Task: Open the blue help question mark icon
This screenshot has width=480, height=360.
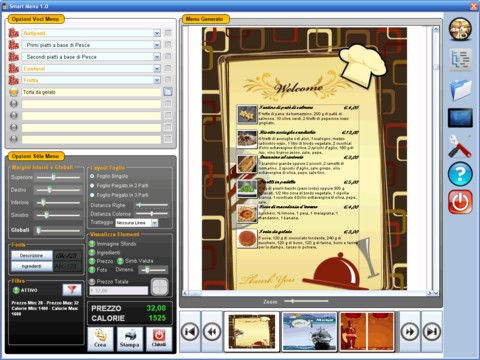Action: coord(460,174)
